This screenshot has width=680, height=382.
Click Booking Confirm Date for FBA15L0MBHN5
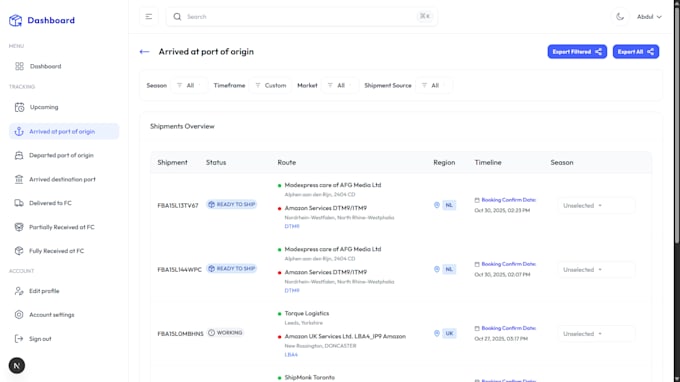[x=508, y=328]
